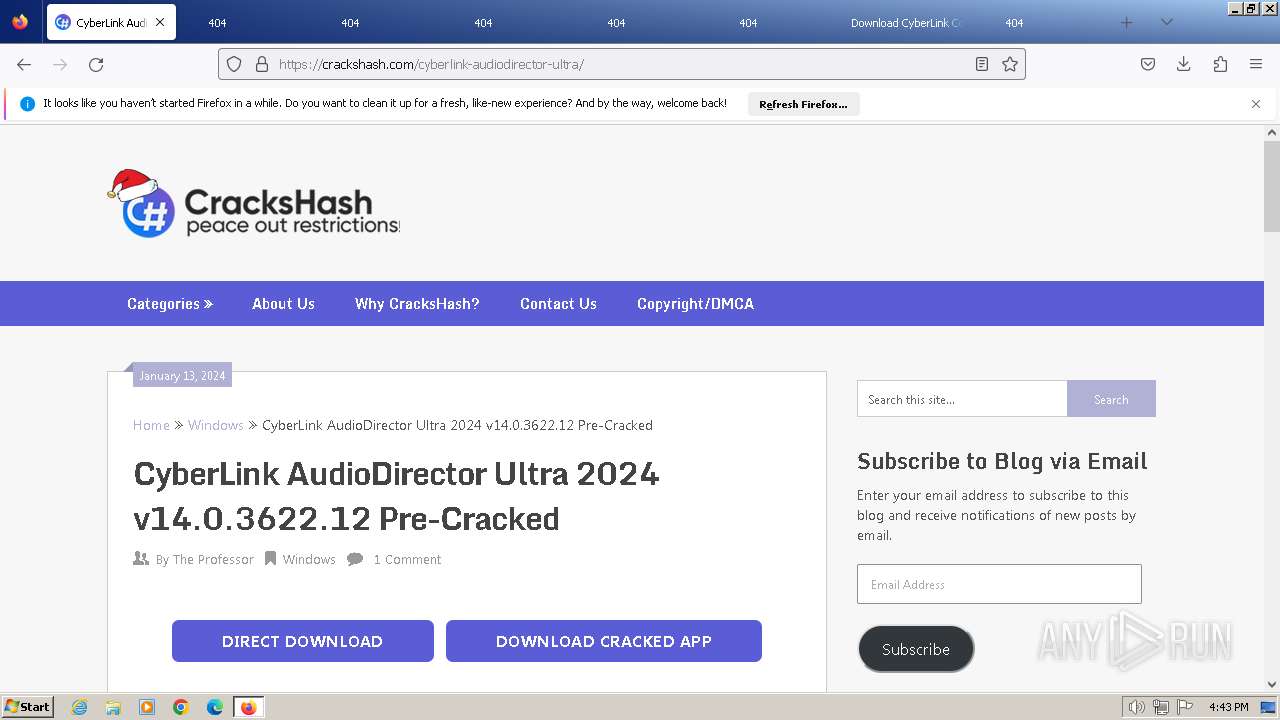Screen dimensions: 1280x720
Task: Close the CyberLink AudioDirector tab
Action: click(159, 22)
